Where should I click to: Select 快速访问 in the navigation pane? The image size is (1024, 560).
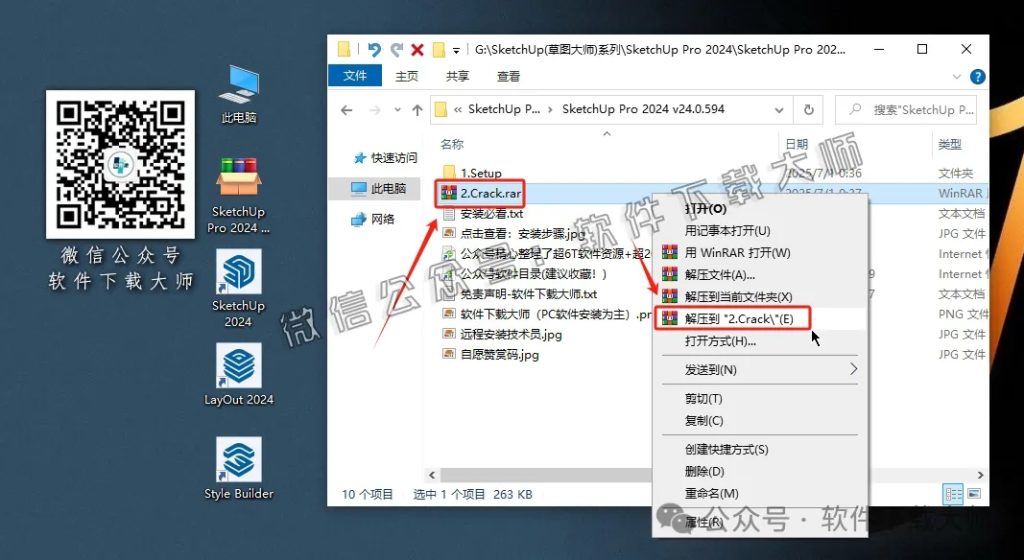(x=385, y=157)
